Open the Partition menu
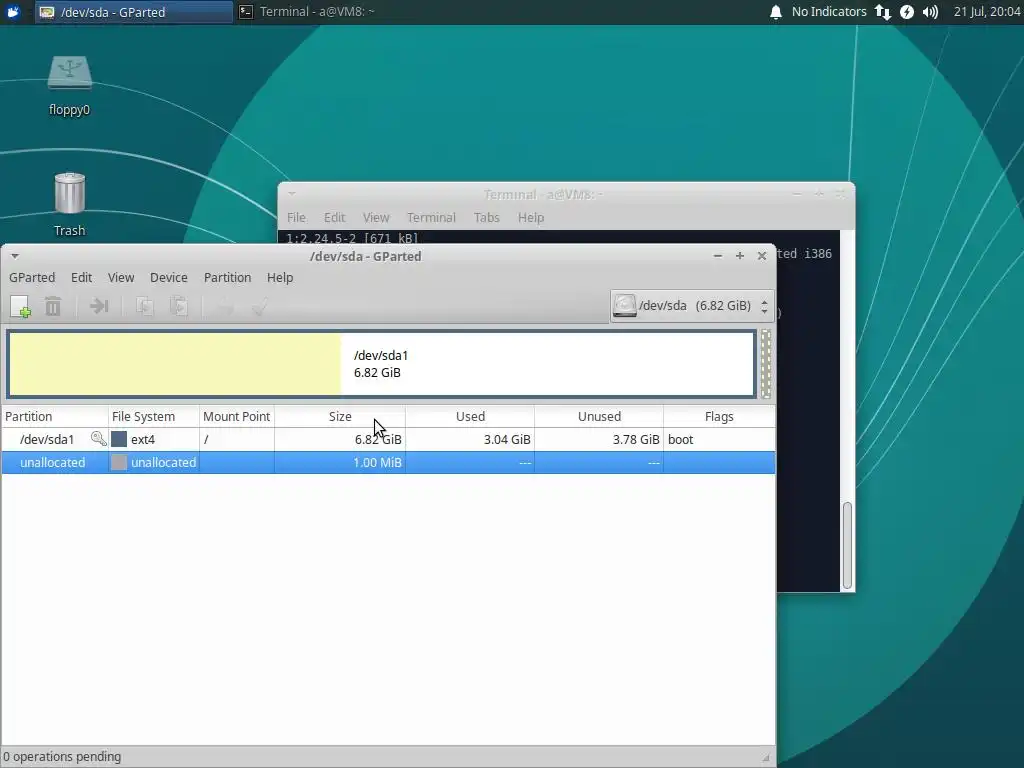 click(227, 278)
